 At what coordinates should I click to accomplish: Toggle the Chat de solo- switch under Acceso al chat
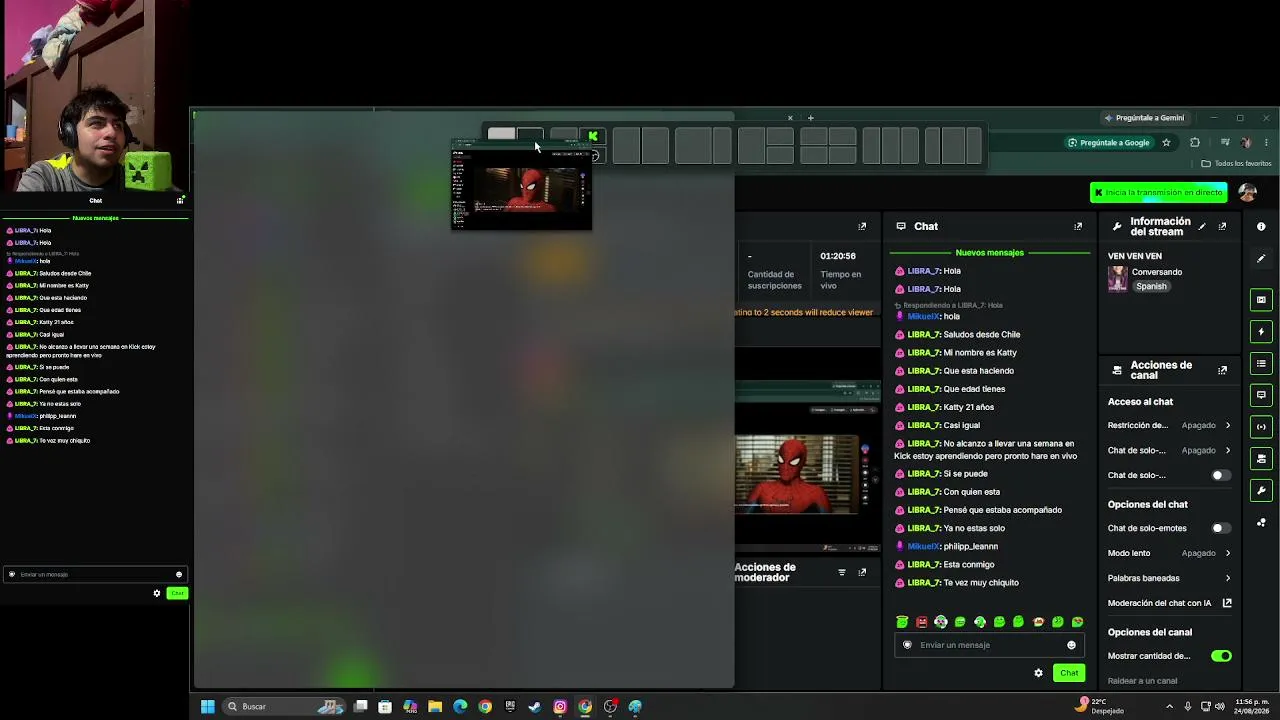click(x=1221, y=475)
